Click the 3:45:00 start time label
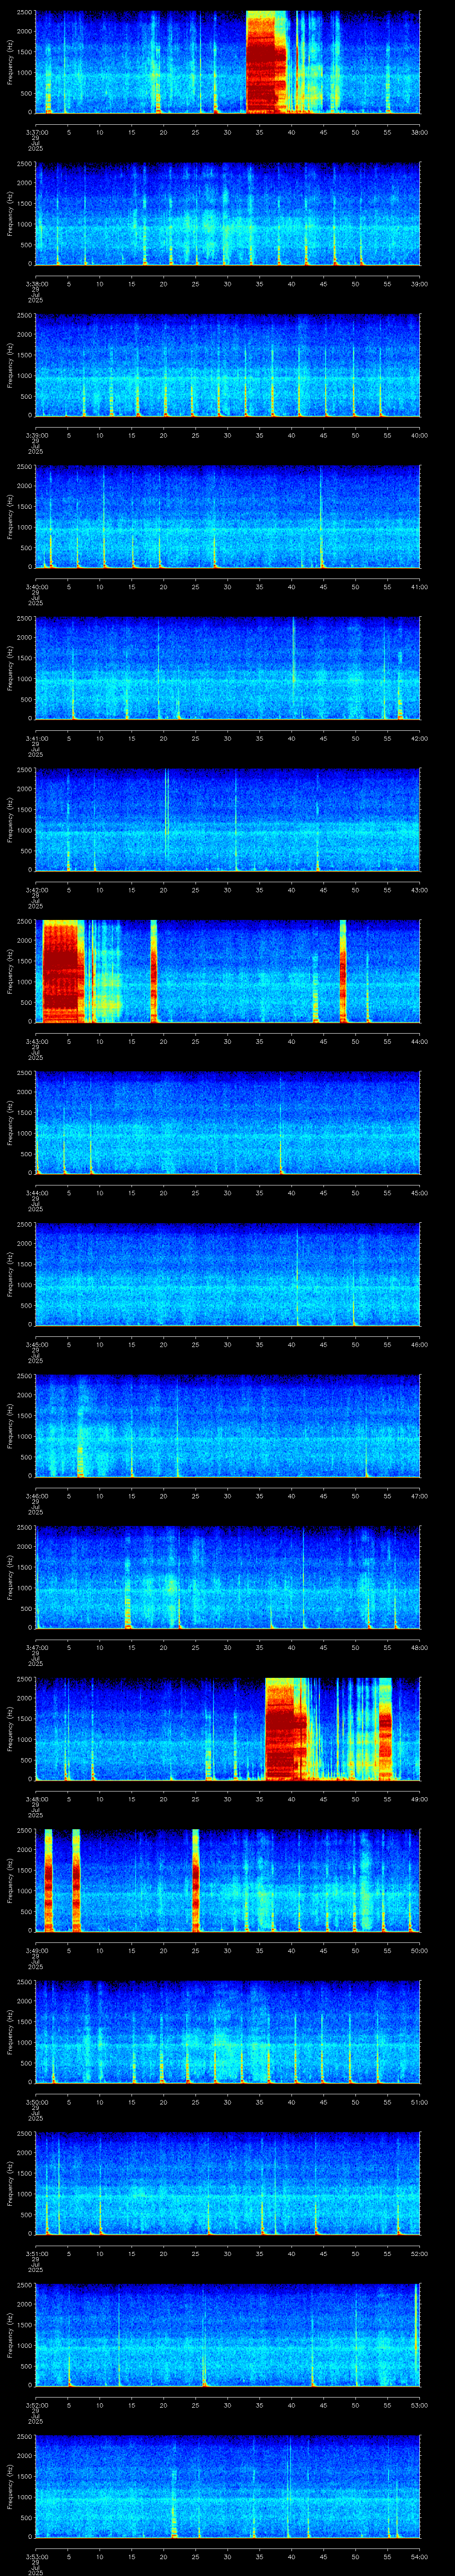This screenshot has width=455, height=2576. click(37, 1345)
